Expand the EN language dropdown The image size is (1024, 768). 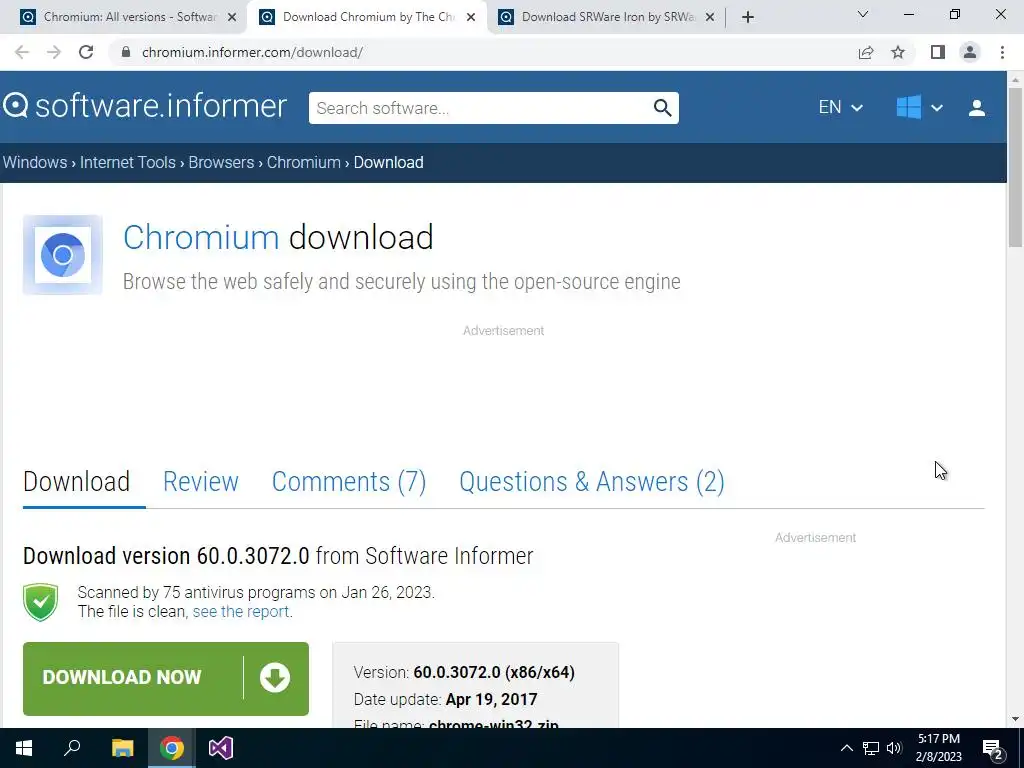coord(840,107)
